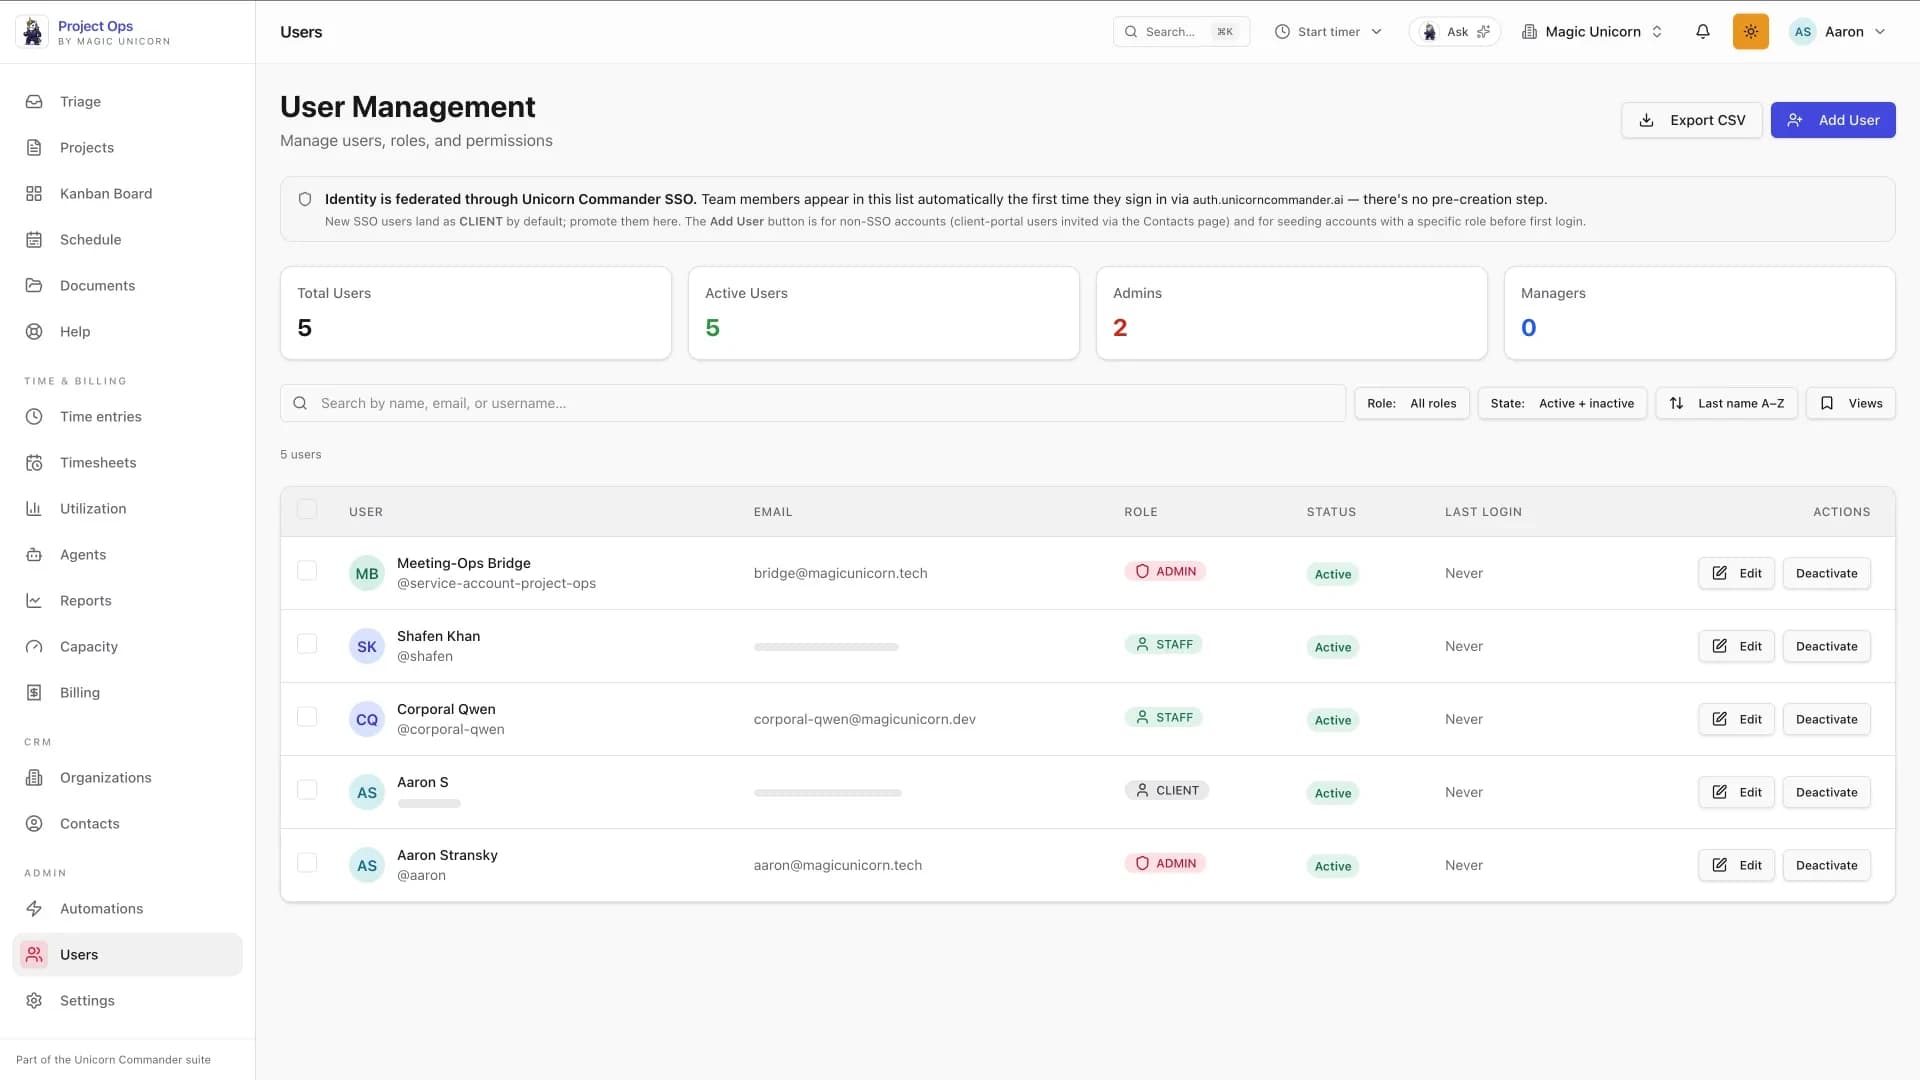Check the Corporal Qwen row checkbox
The image size is (1920, 1080).
tap(307, 717)
